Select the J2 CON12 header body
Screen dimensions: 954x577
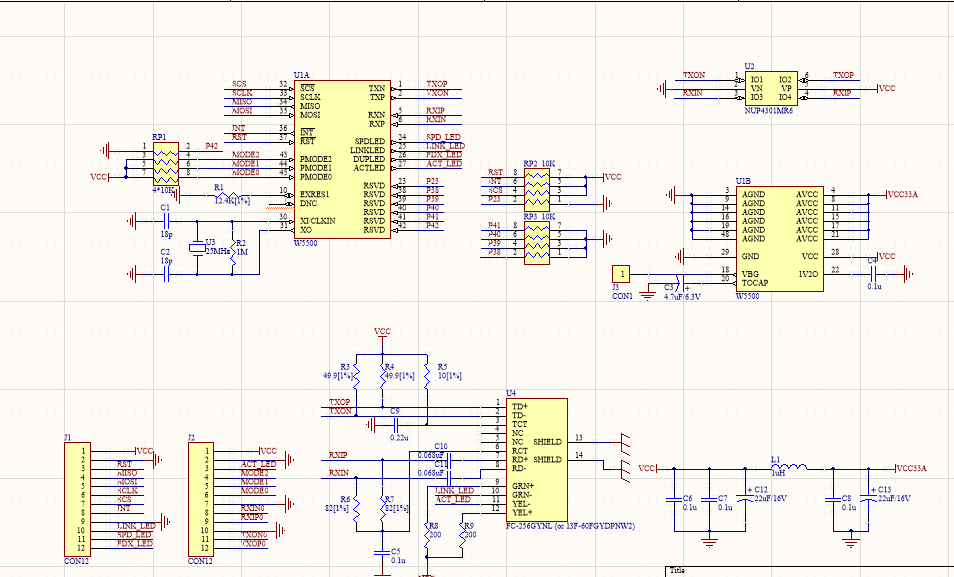(201, 500)
